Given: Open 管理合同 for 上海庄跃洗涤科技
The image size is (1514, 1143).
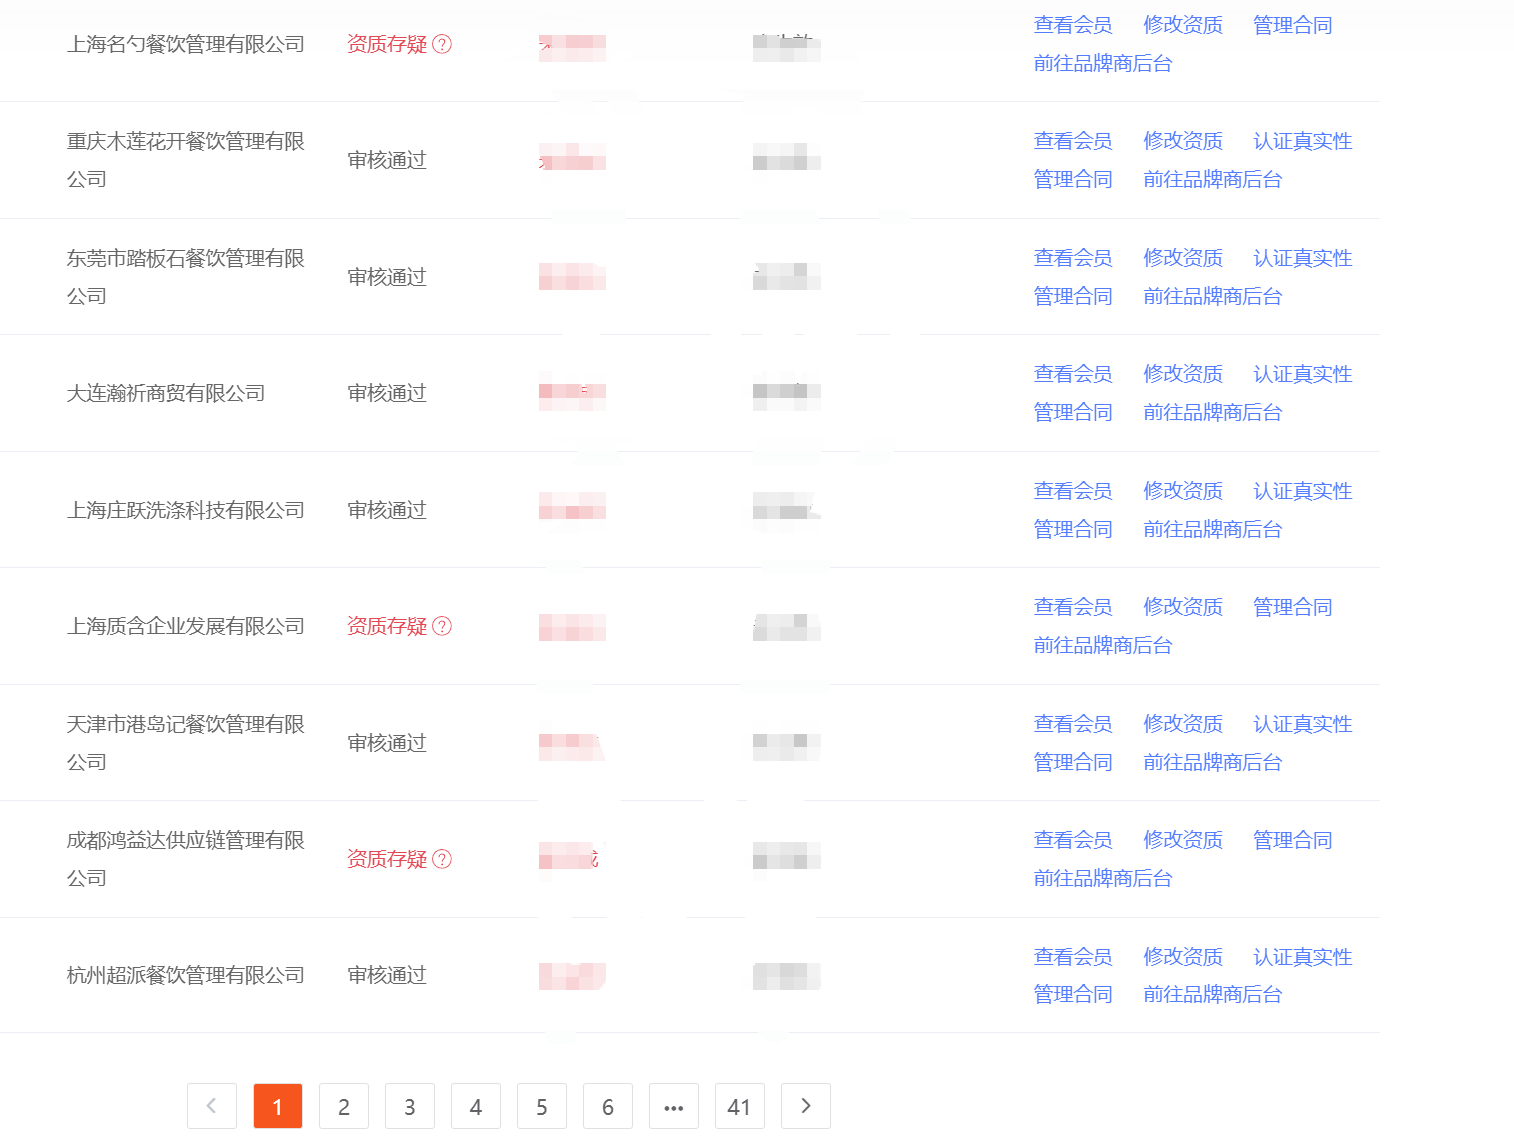Looking at the screenshot, I should [1072, 529].
